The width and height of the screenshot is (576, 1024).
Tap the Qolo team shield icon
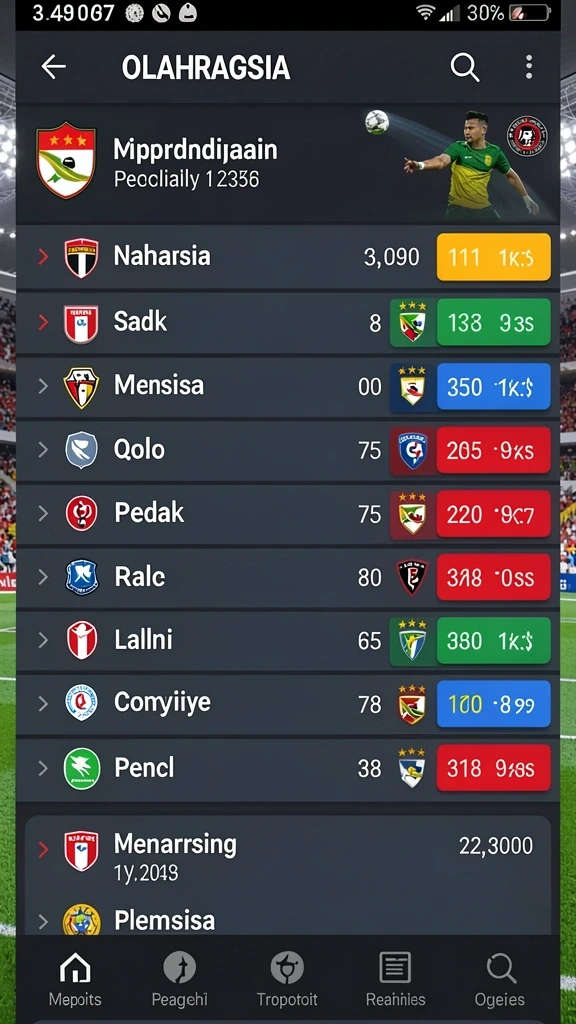pos(82,450)
